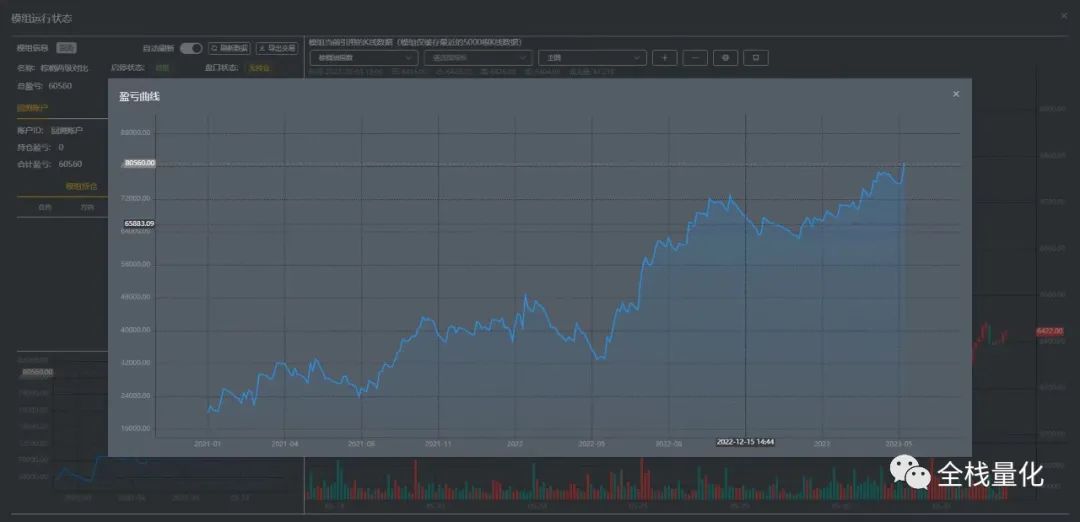This screenshot has width=1080, height=522.
Task: Click the square screen icon after the gear
Action: tap(756, 58)
